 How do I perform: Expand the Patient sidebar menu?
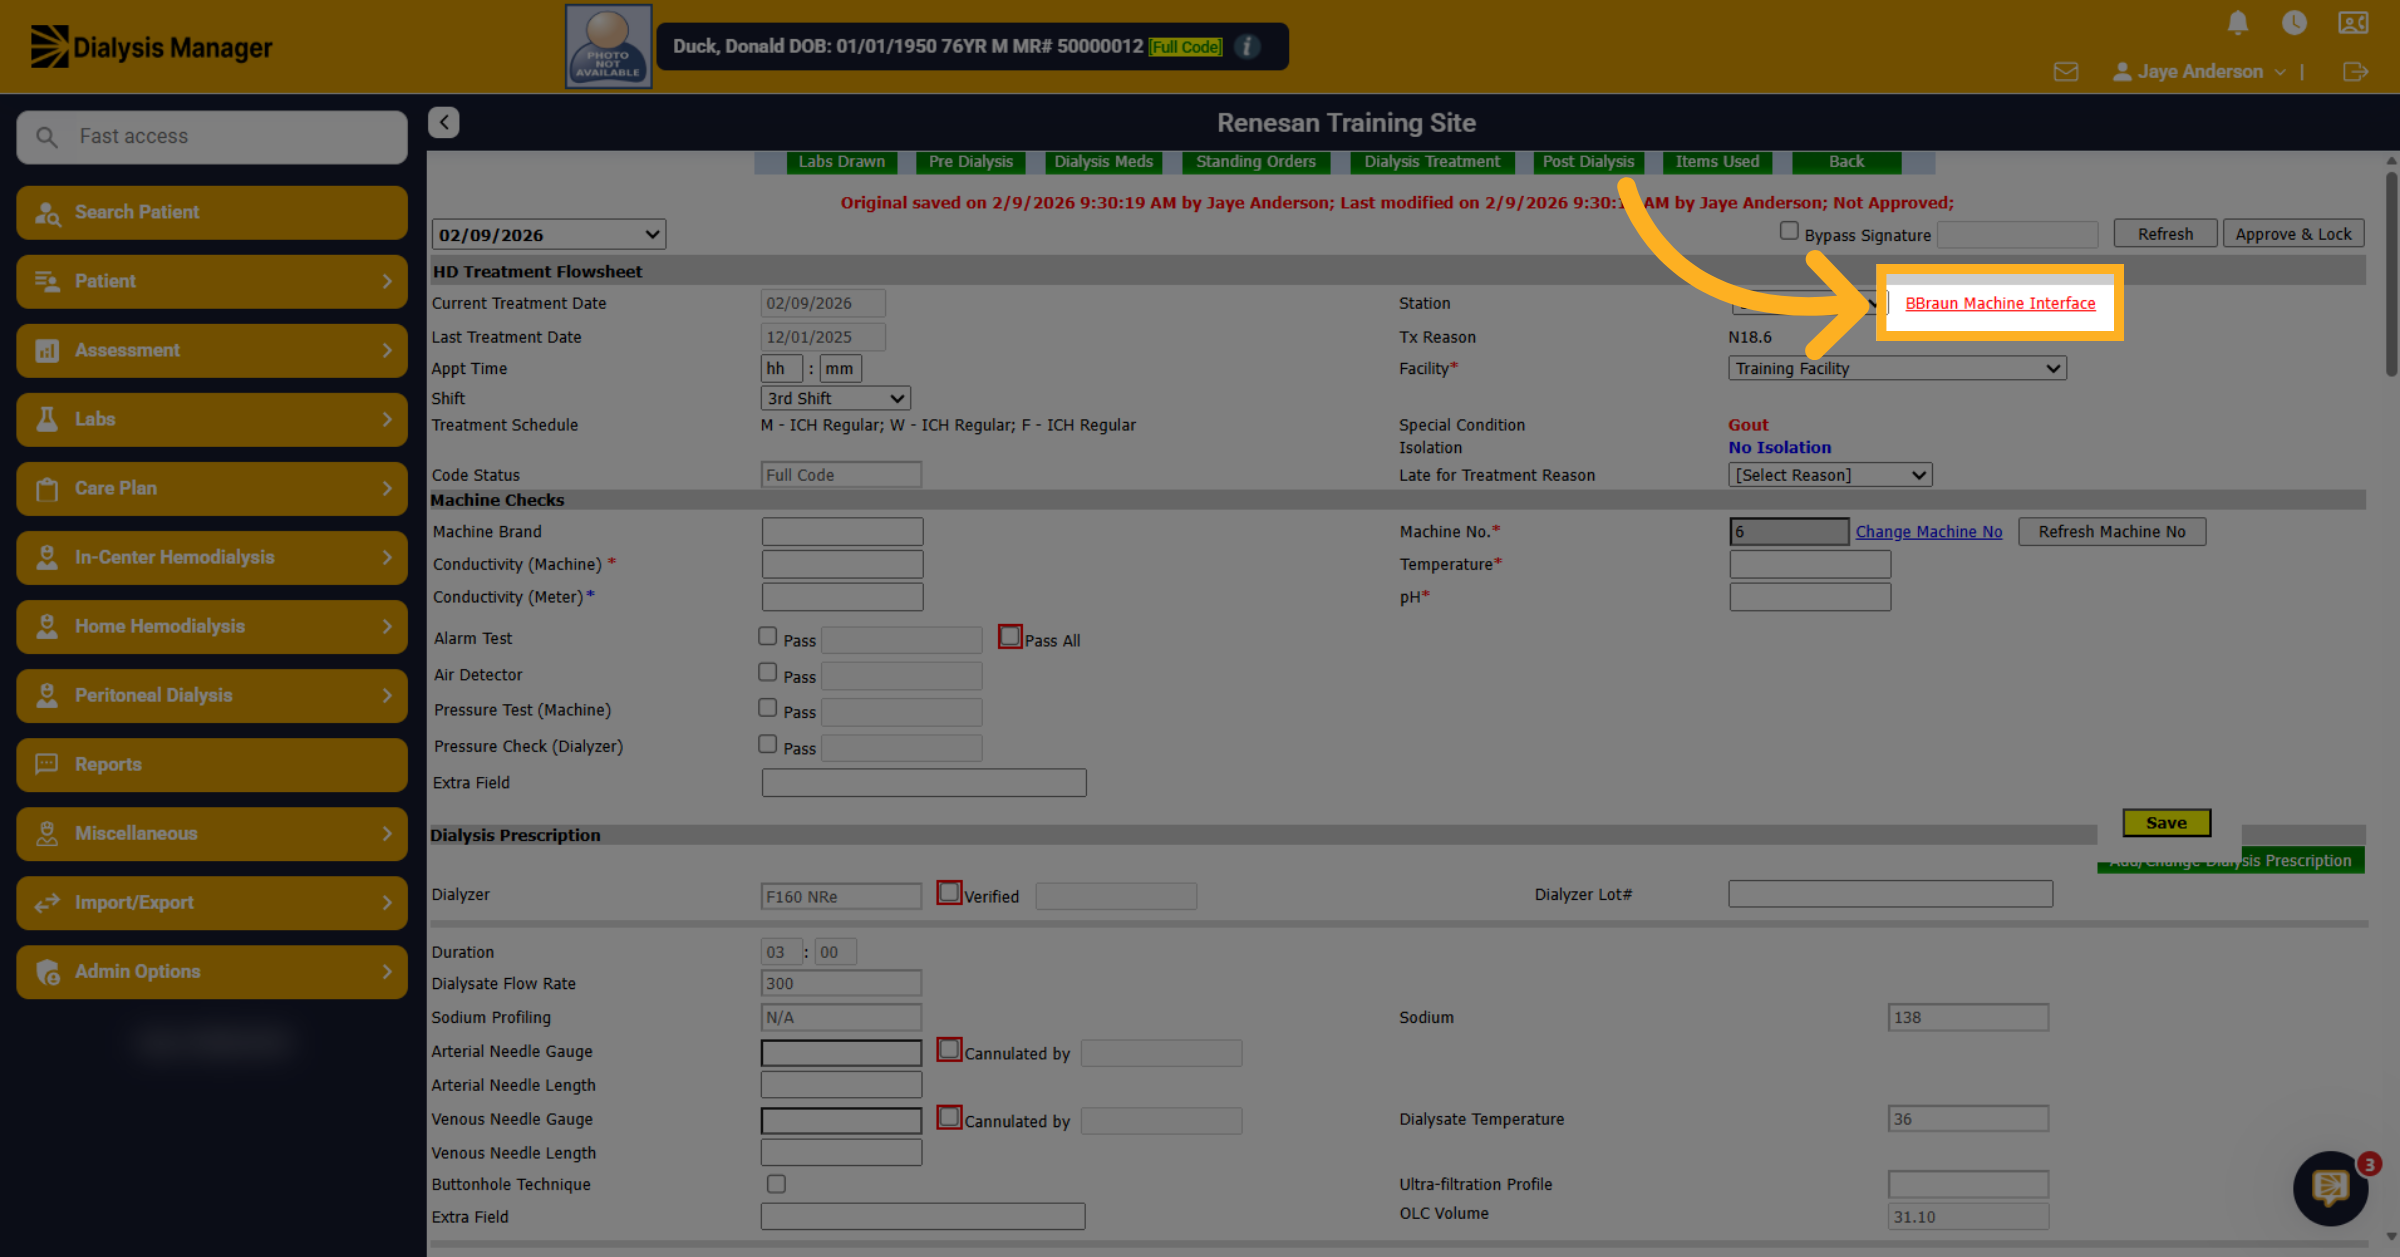212,281
